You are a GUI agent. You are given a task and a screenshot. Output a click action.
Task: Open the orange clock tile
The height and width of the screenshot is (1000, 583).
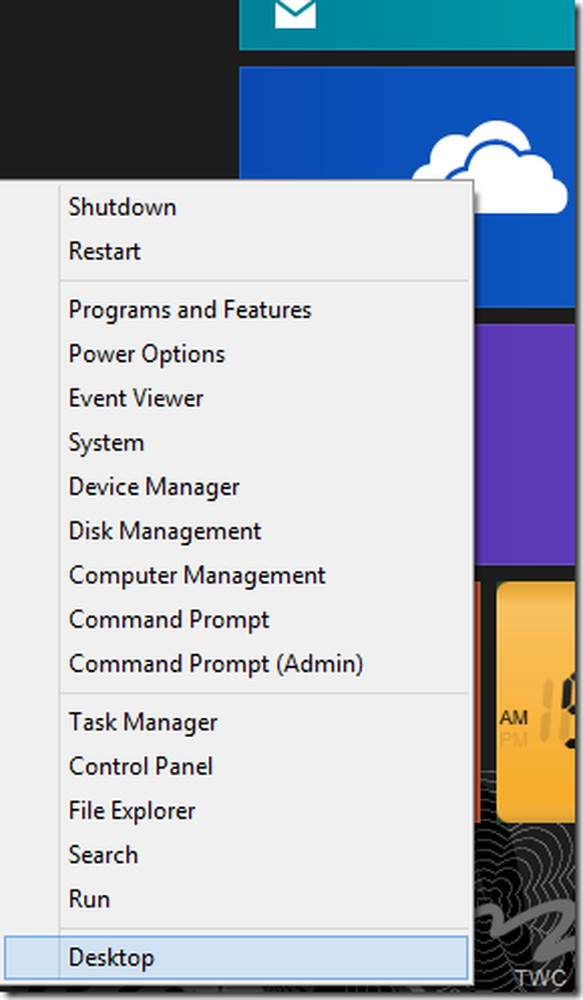pos(539,702)
